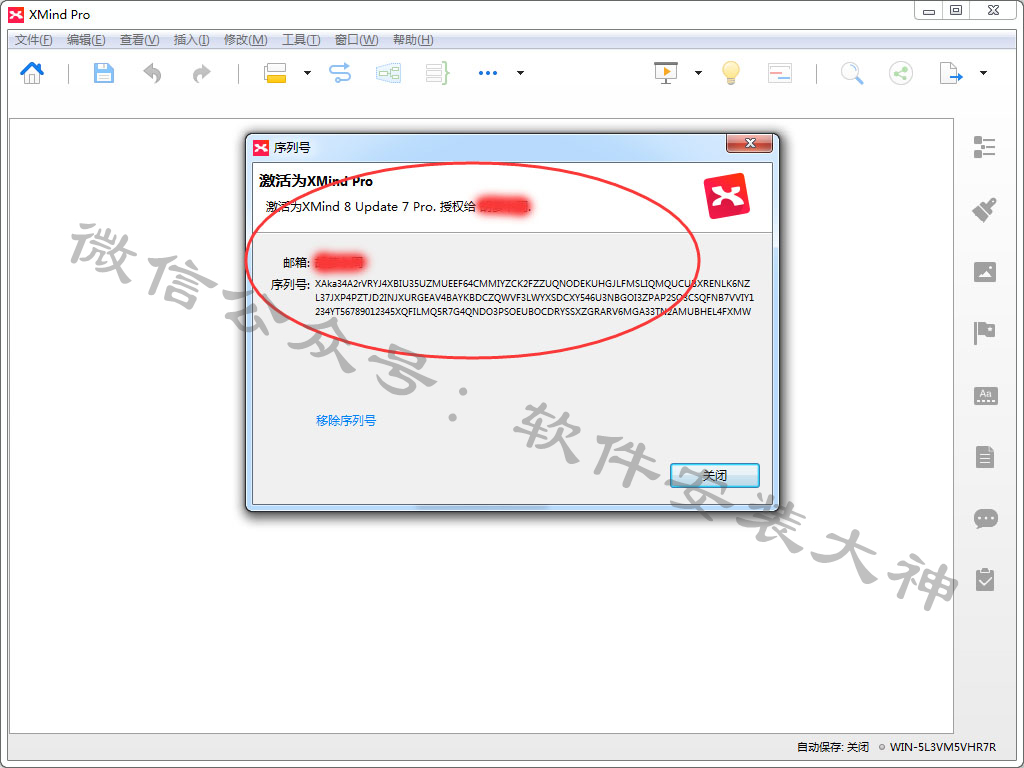
Task: Click the export icon
Action: (950, 73)
